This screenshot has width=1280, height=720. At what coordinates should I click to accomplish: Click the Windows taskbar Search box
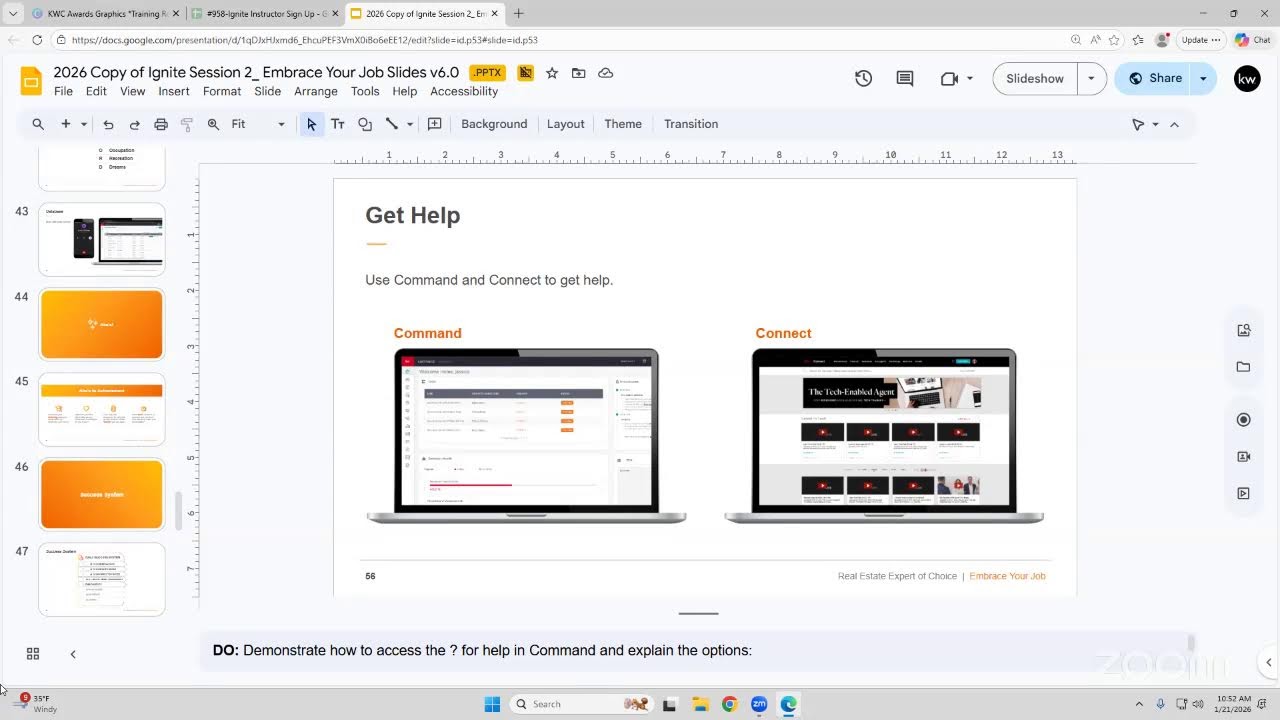[582, 704]
